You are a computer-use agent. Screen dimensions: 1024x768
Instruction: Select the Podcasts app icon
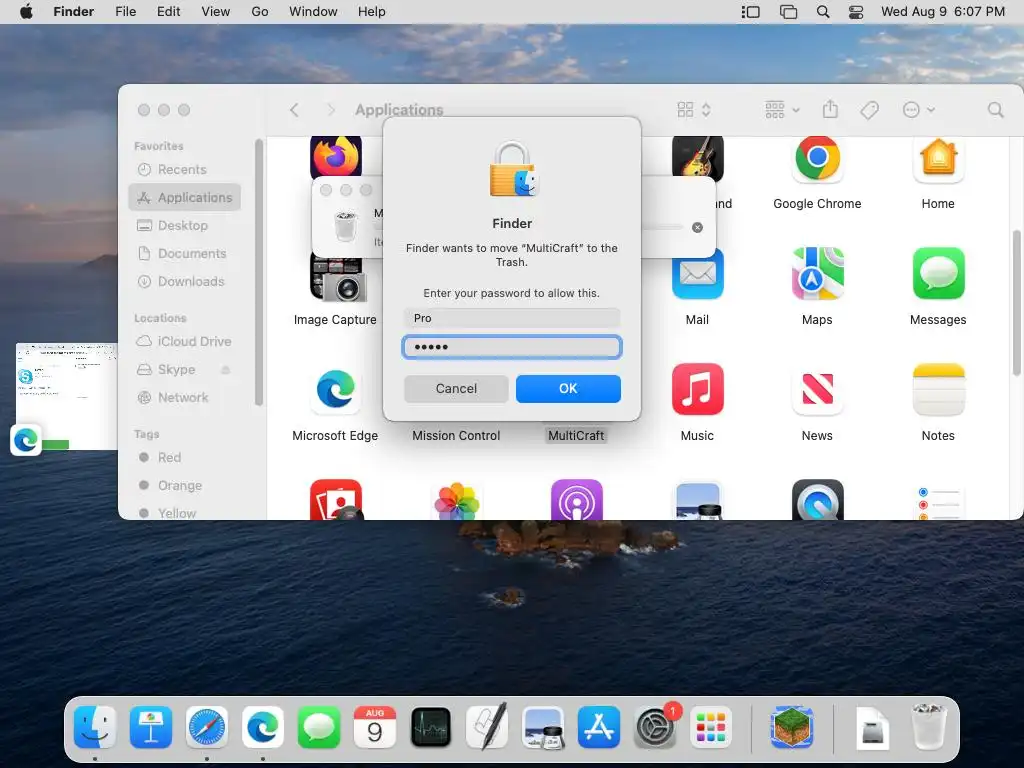[576, 500]
